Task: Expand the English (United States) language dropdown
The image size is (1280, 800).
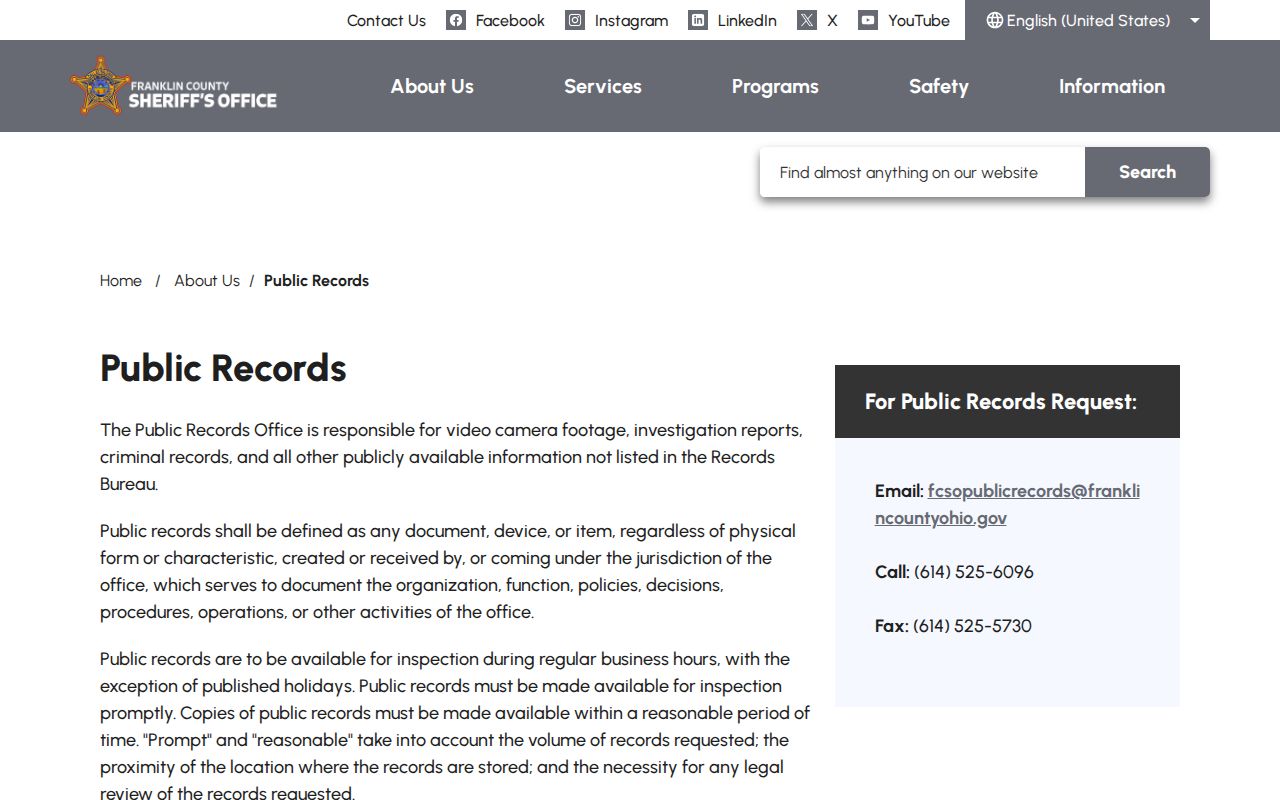Action: pos(1087,20)
